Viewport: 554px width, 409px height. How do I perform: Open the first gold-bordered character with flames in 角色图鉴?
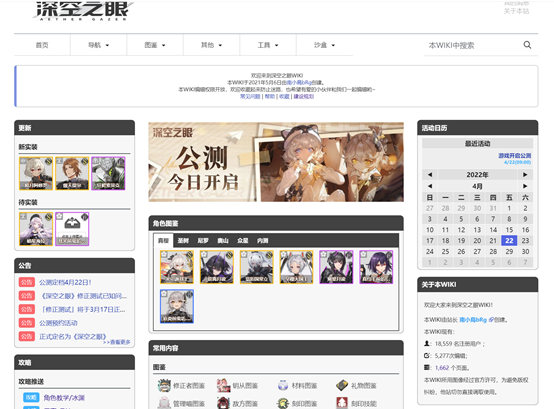pos(177,267)
